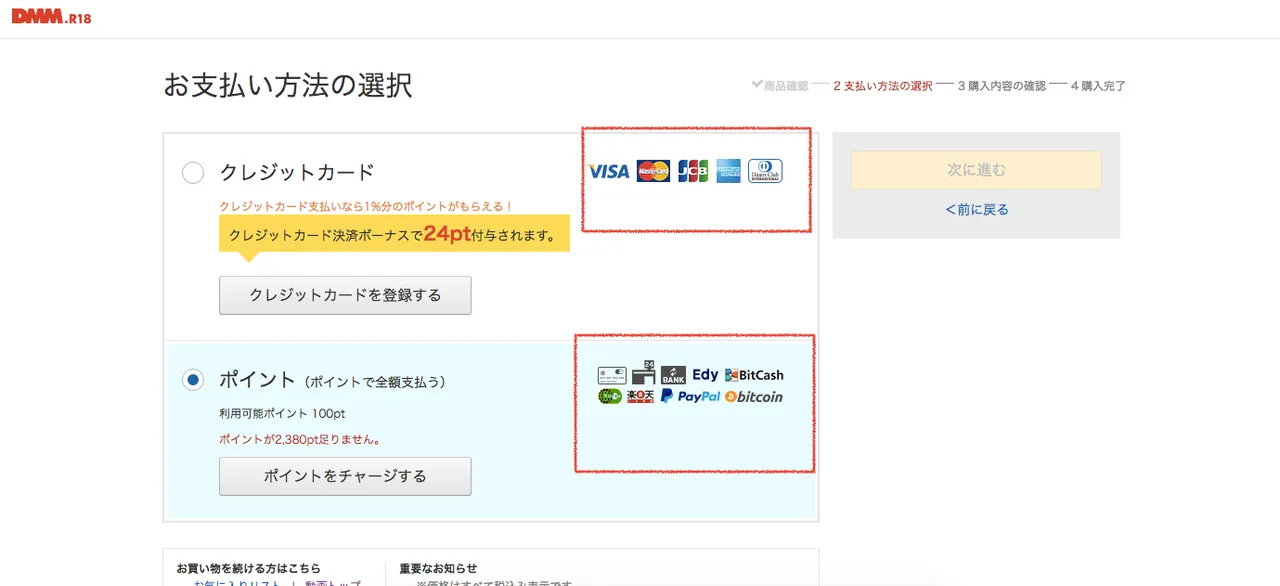This screenshot has height=586, width=1280.
Task: Click the 24pt bonus yellow banner
Action: (x=394, y=235)
